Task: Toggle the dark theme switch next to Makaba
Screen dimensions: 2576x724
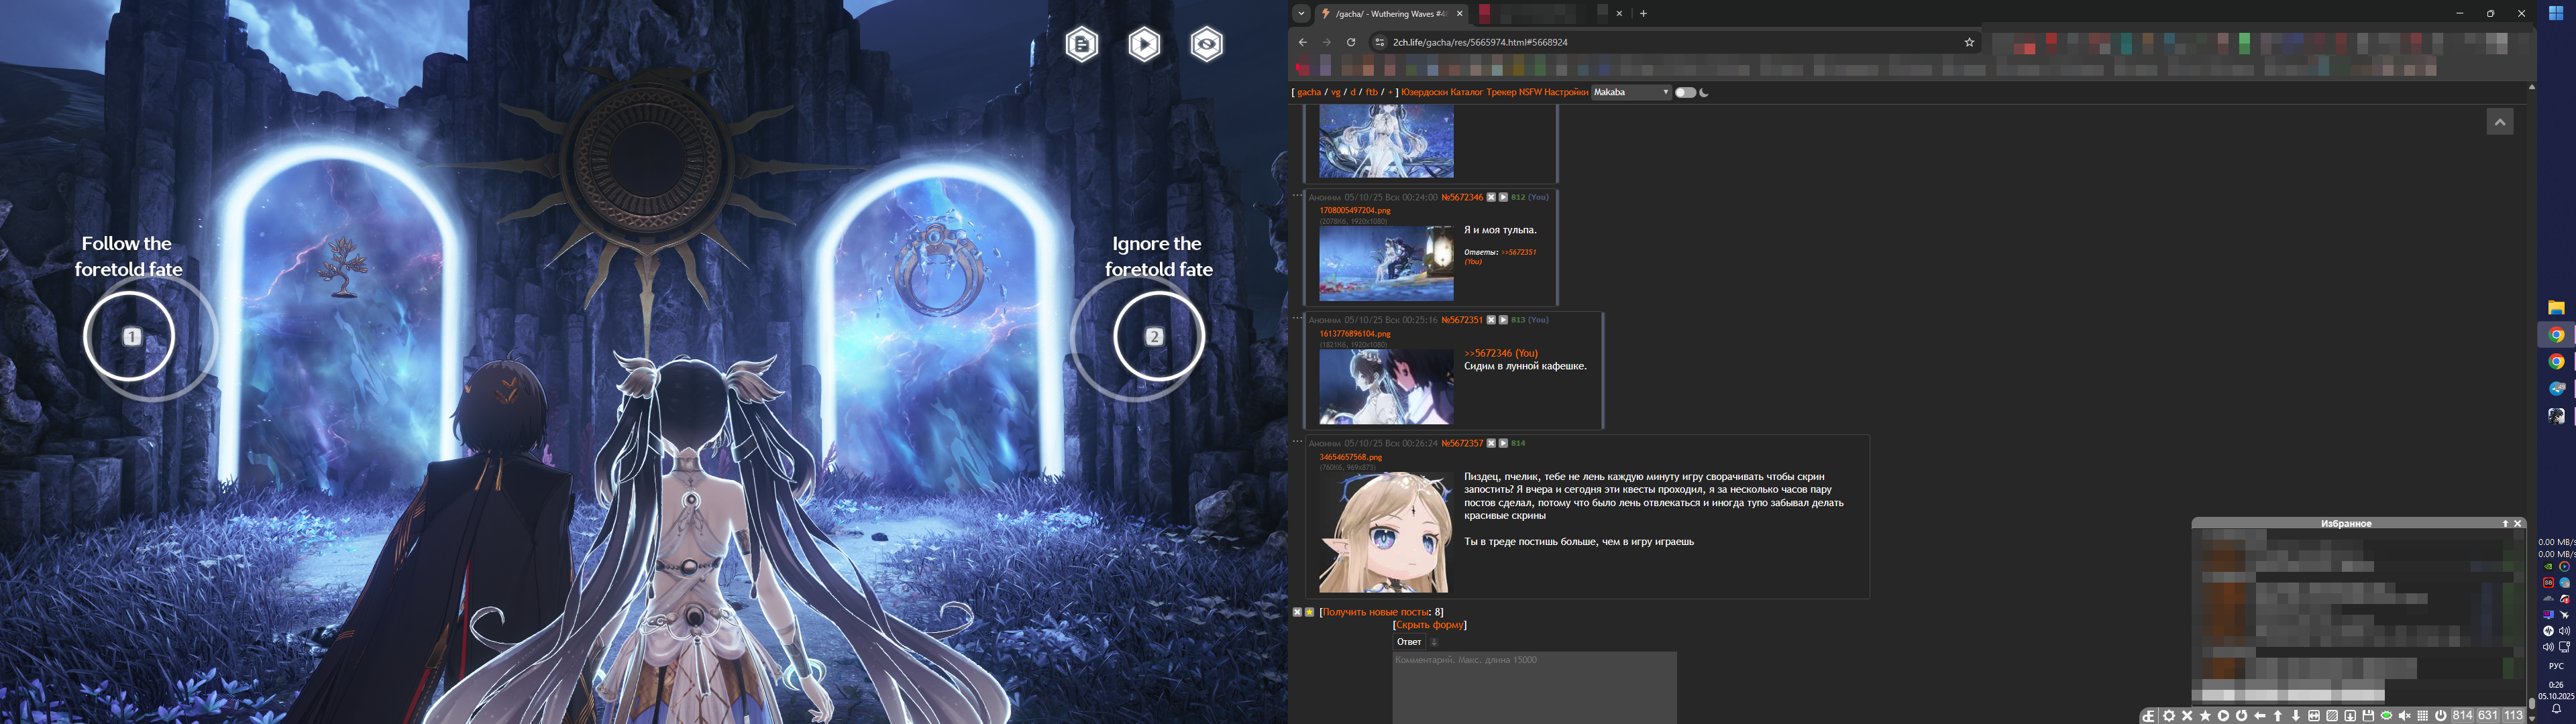Action: click(x=1685, y=92)
